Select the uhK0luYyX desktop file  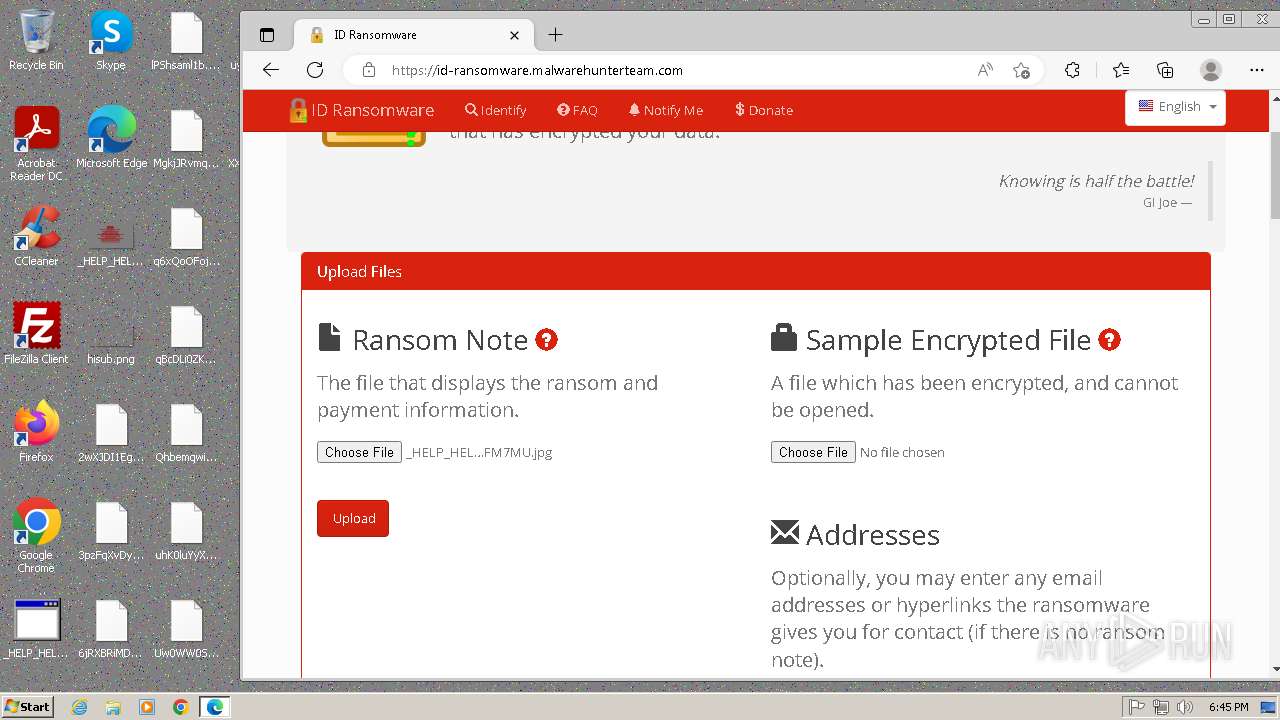click(x=186, y=530)
